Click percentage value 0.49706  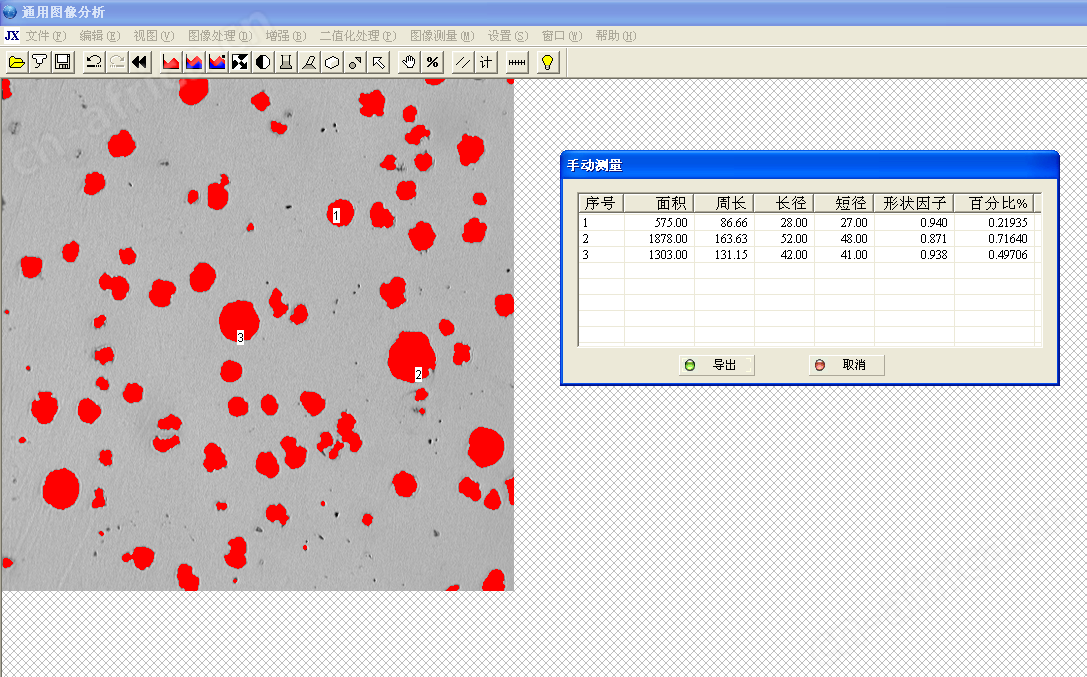[x=1008, y=254]
